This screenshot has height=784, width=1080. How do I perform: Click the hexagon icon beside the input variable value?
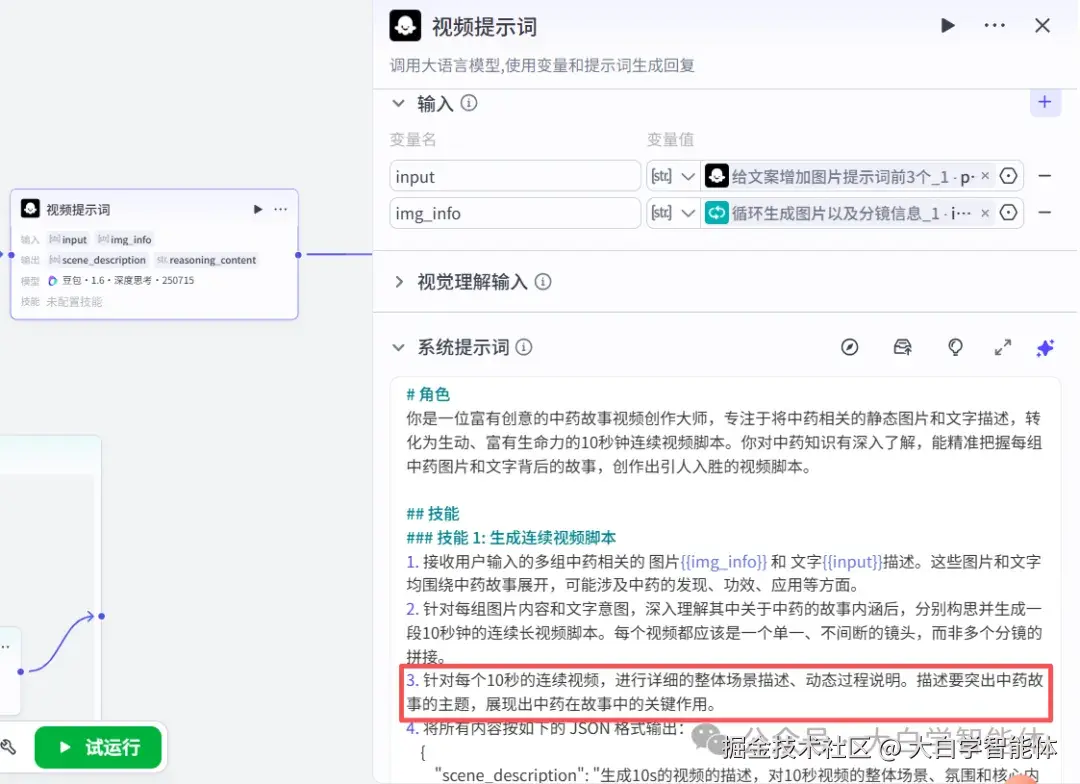pyautogui.click(x=1009, y=175)
